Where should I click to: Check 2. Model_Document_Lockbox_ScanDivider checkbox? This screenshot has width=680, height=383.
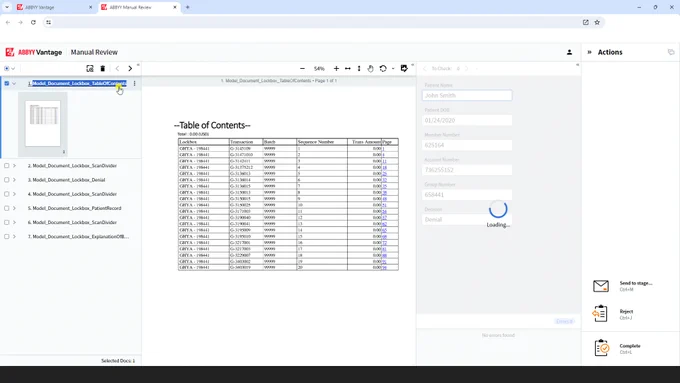[x=7, y=166]
